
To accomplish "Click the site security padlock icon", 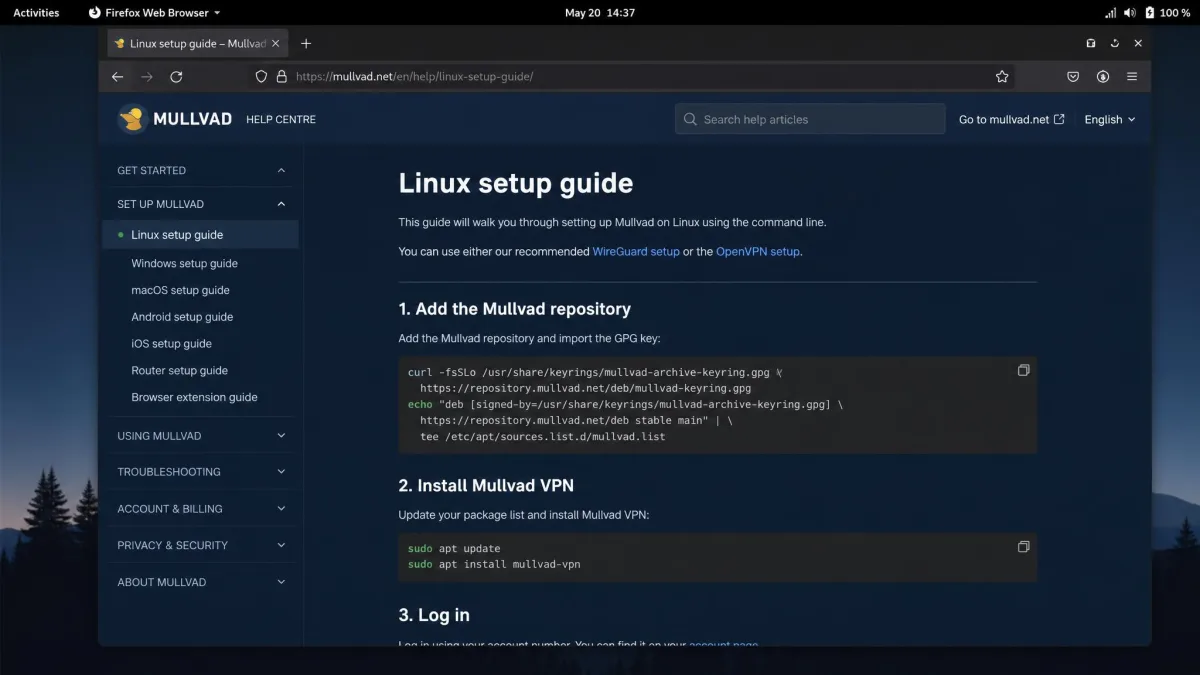I will coord(281,76).
